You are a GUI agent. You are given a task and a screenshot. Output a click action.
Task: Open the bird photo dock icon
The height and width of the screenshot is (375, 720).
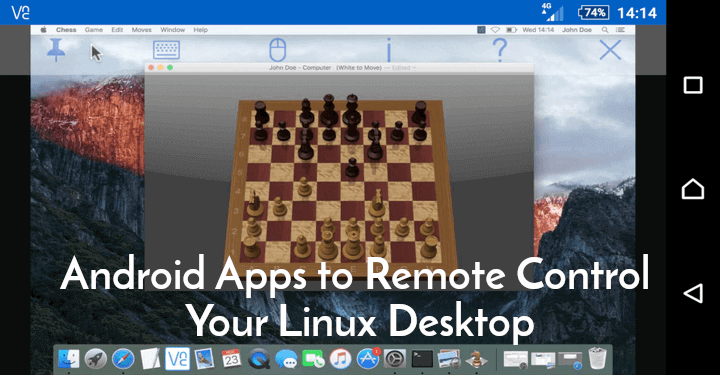tap(204, 359)
